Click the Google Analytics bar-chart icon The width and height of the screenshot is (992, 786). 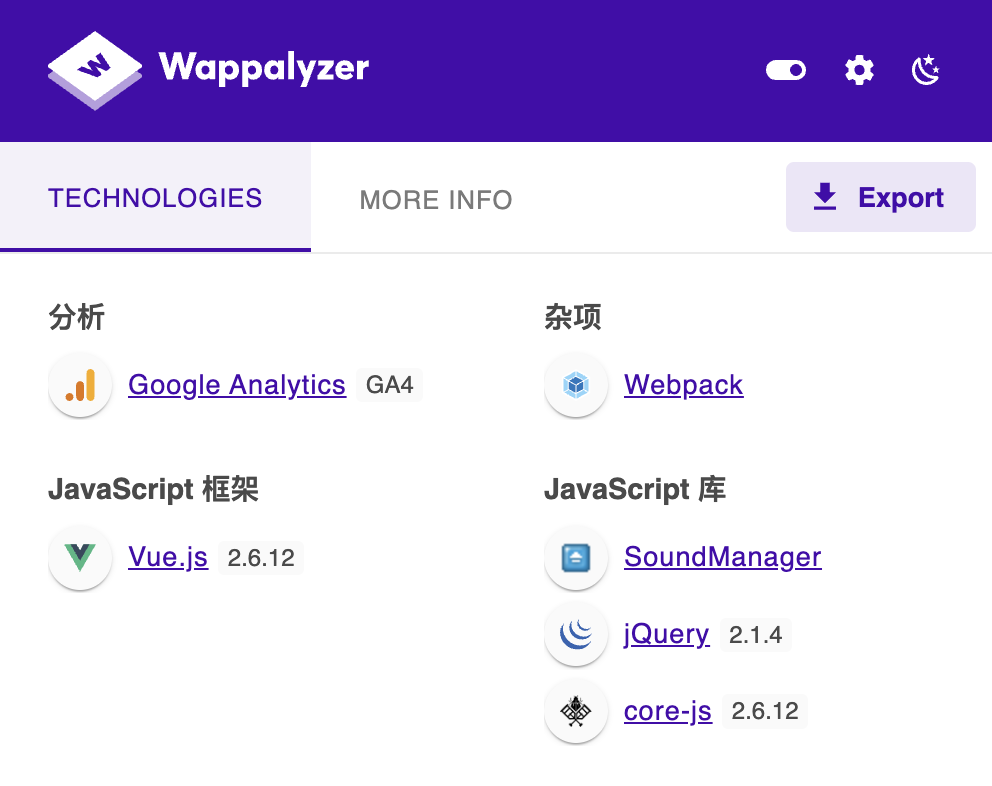80,385
